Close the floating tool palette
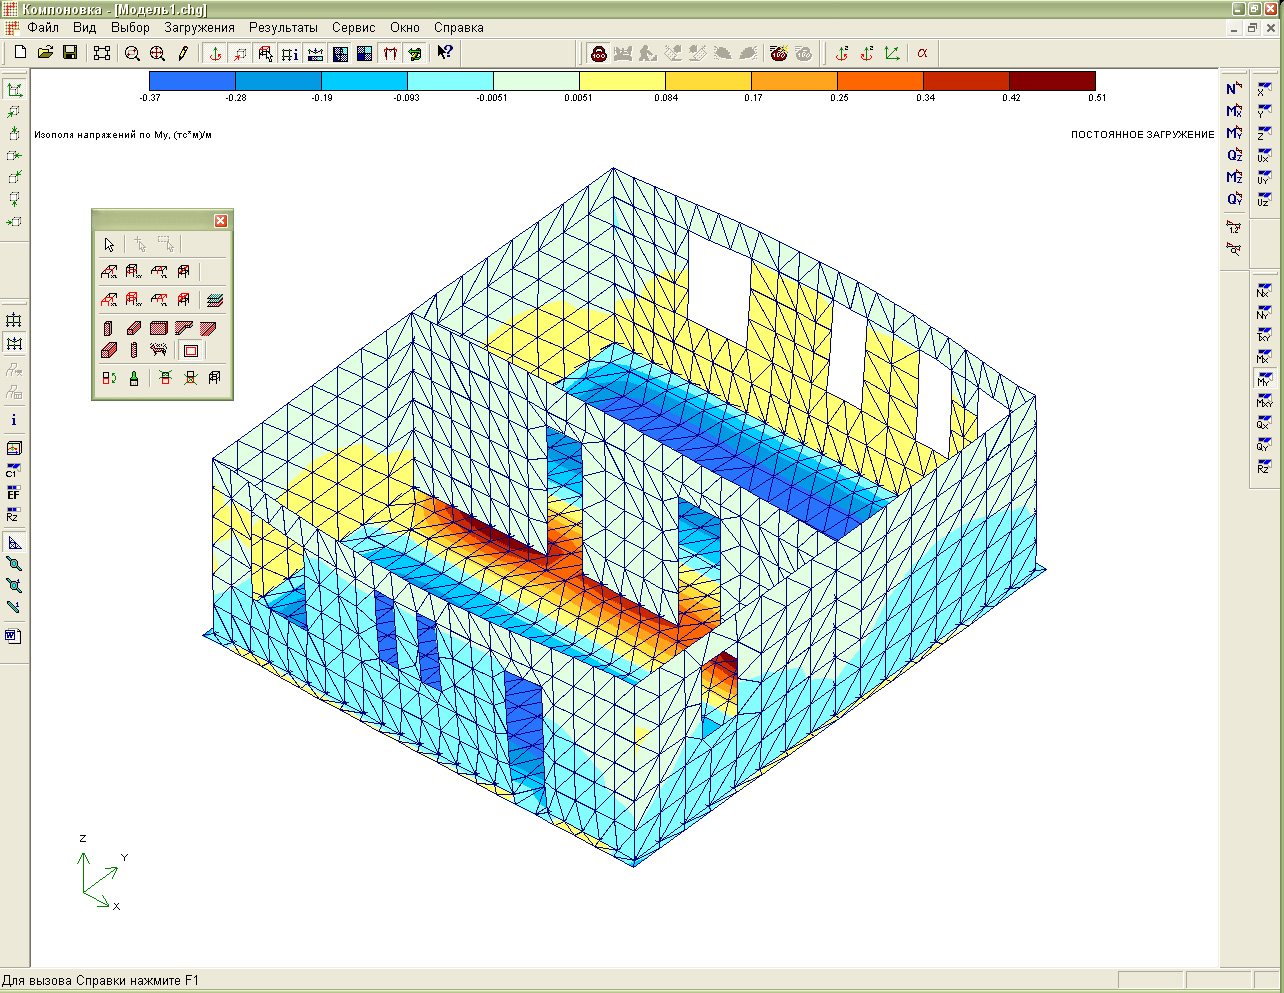 click(x=221, y=221)
